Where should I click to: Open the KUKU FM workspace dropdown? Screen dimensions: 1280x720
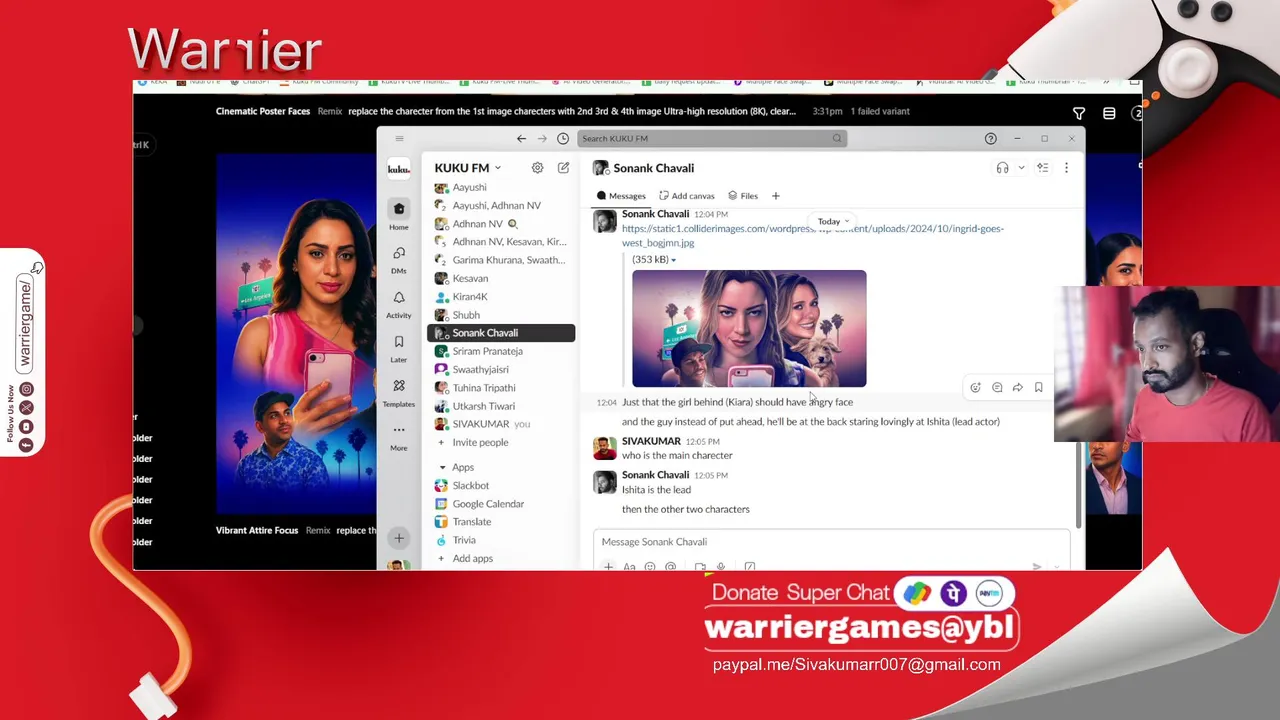click(467, 168)
